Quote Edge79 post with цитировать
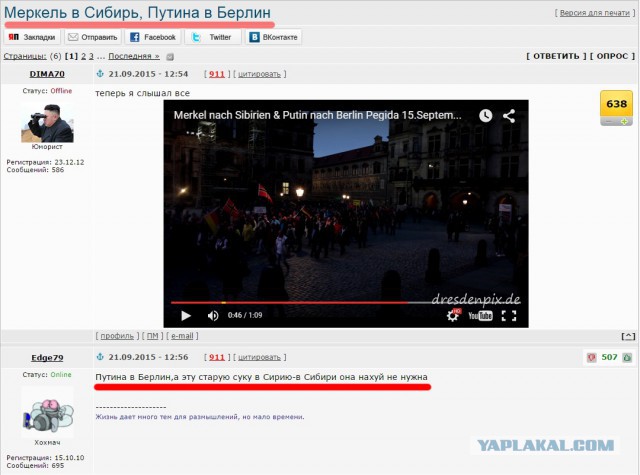The height and width of the screenshot is (475, 640). (x=259, y=357)
